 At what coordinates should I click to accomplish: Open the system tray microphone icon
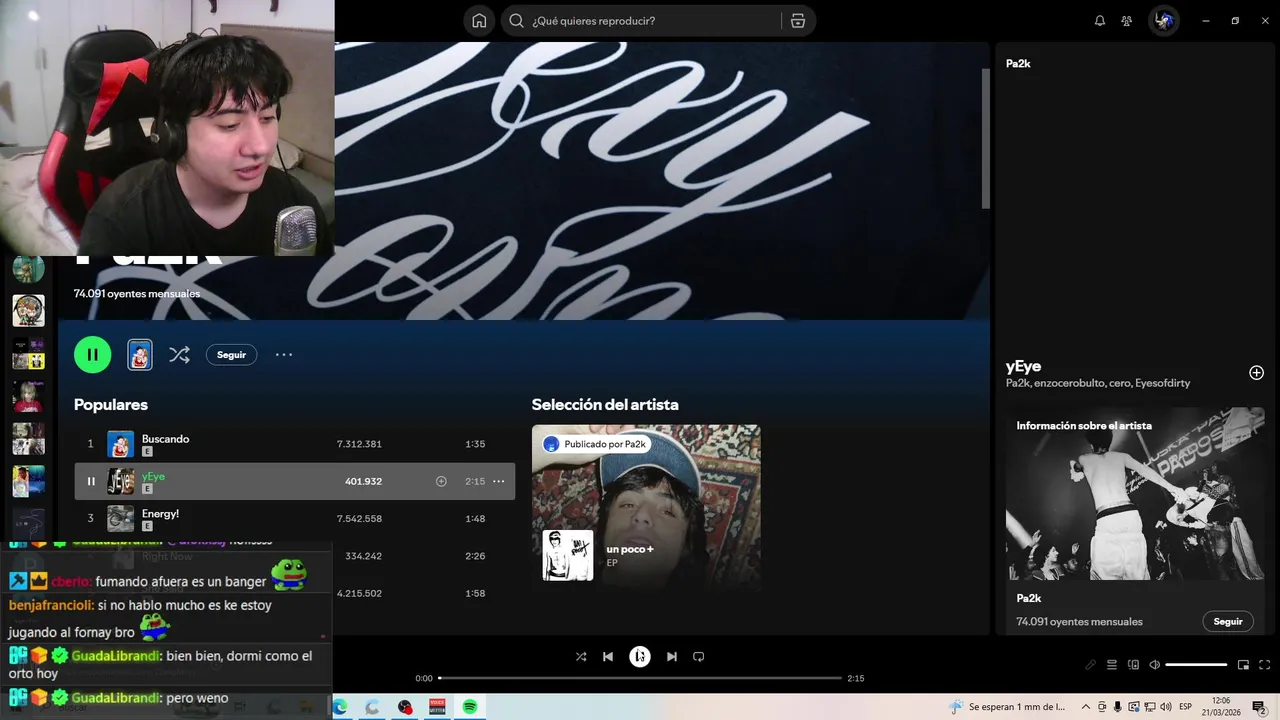tap(1118, 707)
